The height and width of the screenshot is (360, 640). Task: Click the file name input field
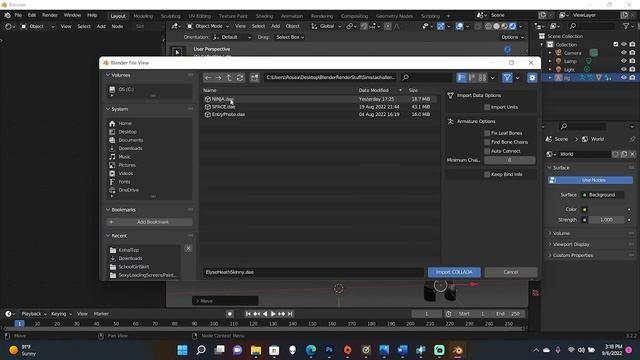(x=313, y=272)
